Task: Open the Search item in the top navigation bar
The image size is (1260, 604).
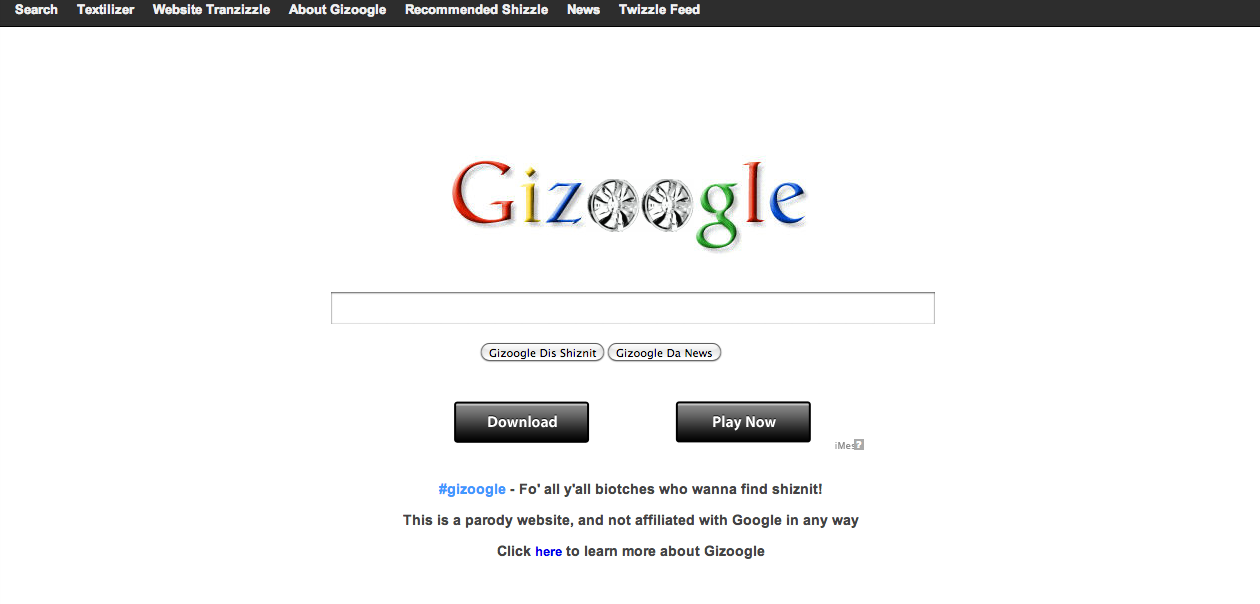Action: [36, 10]
